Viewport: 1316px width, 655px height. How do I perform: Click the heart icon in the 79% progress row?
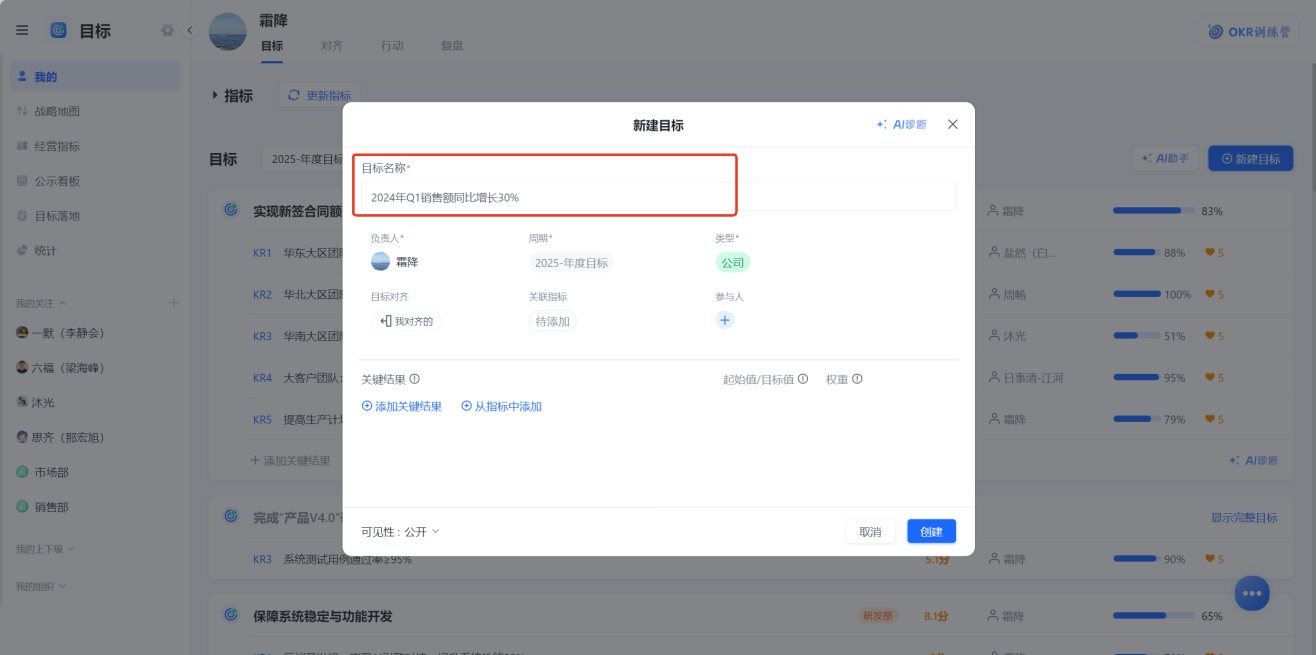click(x=1209, y=419)
